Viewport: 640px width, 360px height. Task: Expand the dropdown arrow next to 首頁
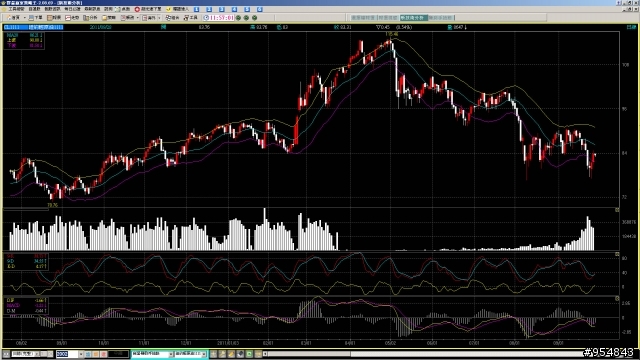[x=24, y=18]
